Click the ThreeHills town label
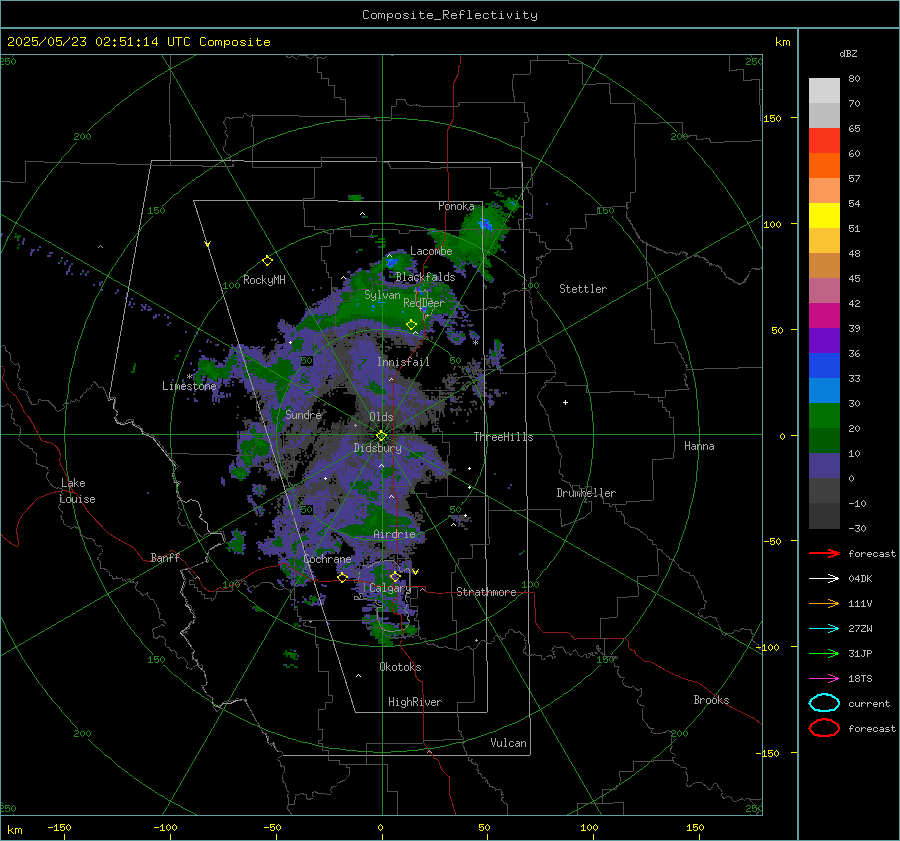Screen dimensions: 900x841 503,437
